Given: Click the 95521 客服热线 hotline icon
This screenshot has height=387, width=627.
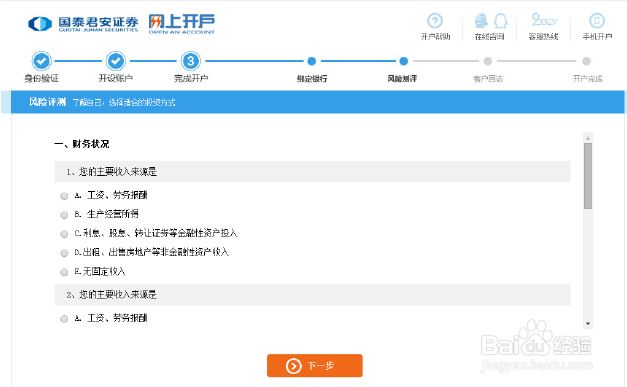Looking at the screenshot, I should pyautogui.click(x=544, y=20).
